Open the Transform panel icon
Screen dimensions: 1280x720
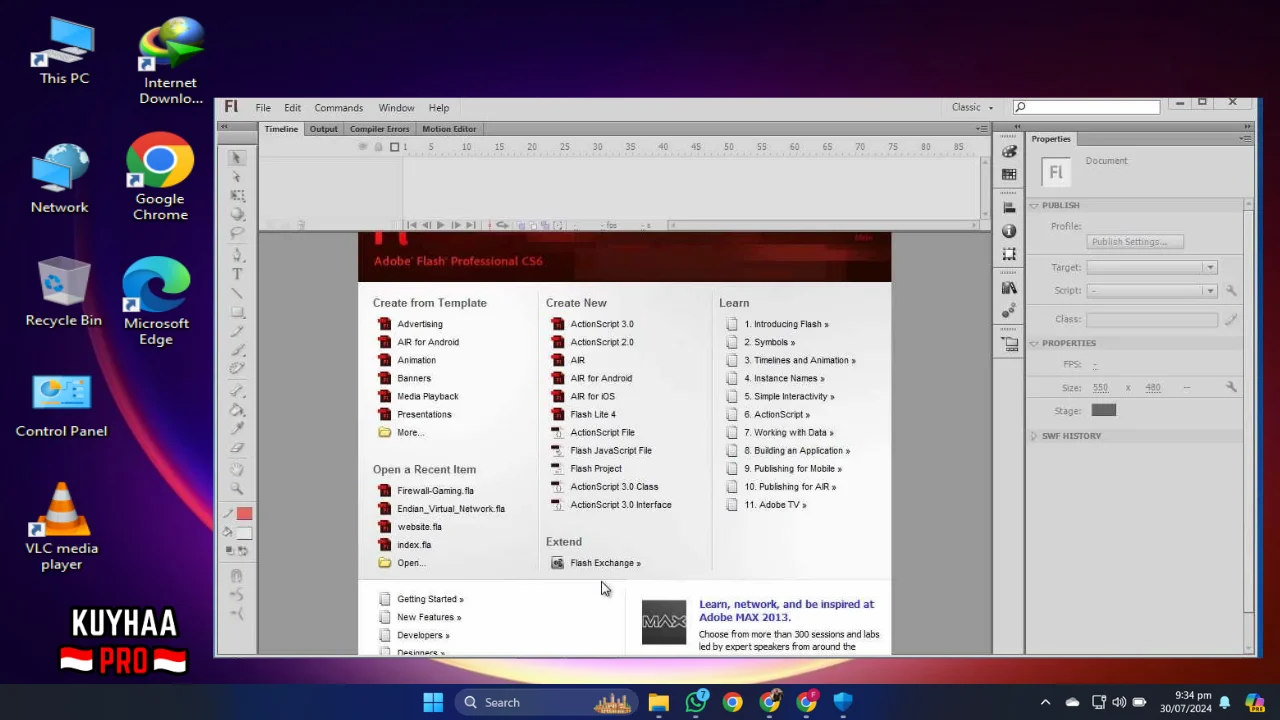(x=1009, y=254)
